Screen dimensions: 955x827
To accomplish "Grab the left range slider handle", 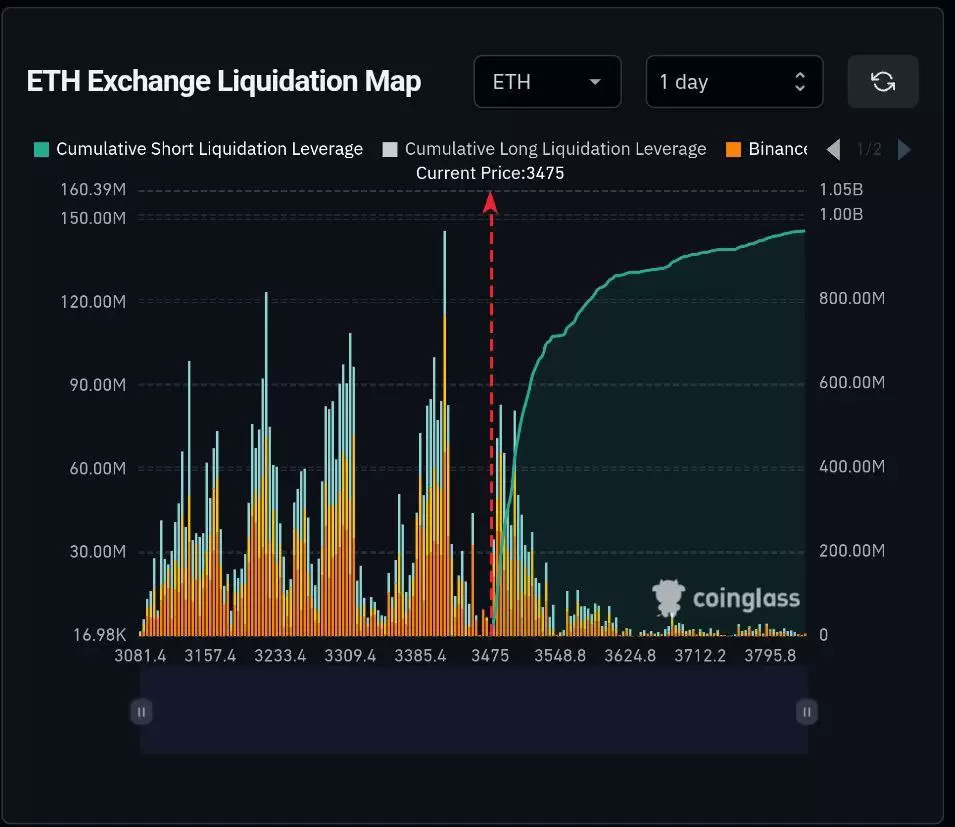I will pyautogui.click(x=141, y=712).
